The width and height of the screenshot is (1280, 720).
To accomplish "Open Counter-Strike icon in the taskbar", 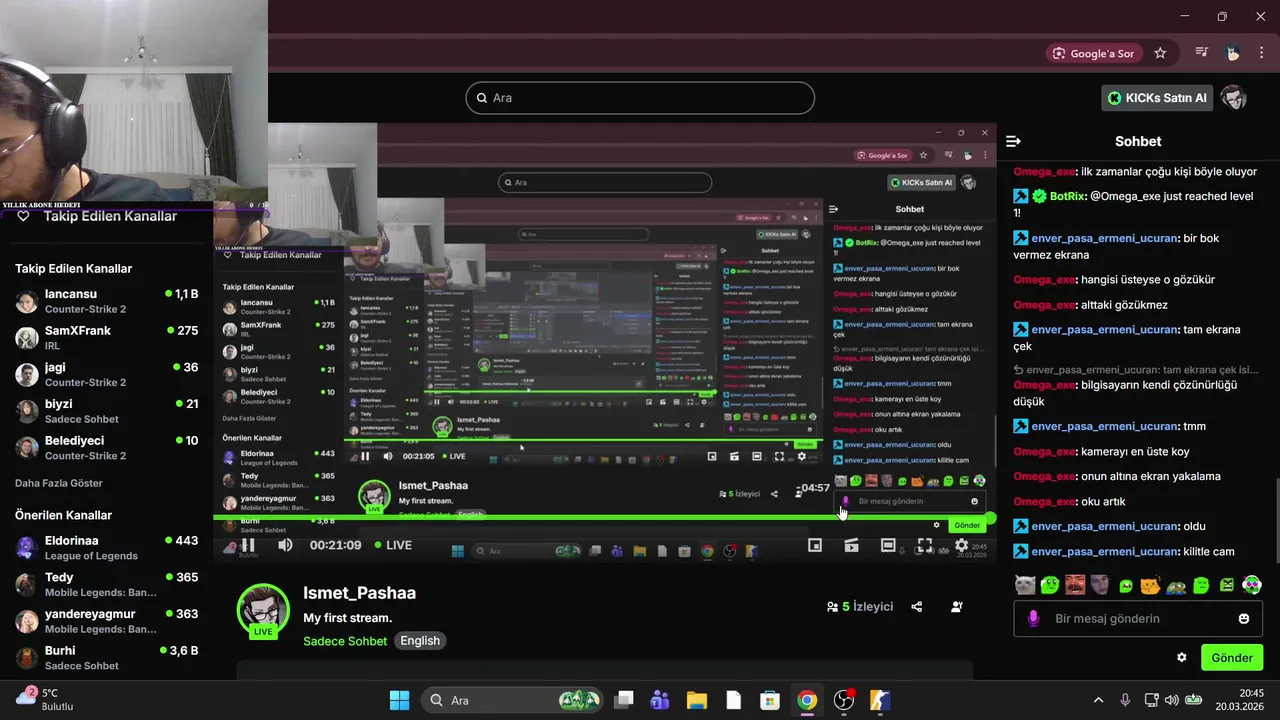I will (880, 700).
